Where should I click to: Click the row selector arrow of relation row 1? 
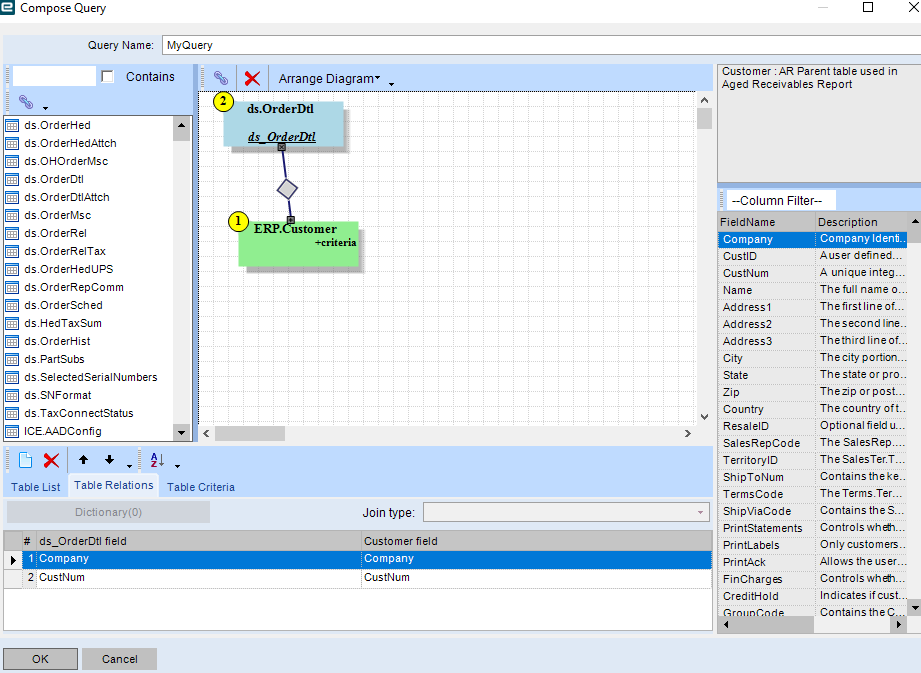13,560
